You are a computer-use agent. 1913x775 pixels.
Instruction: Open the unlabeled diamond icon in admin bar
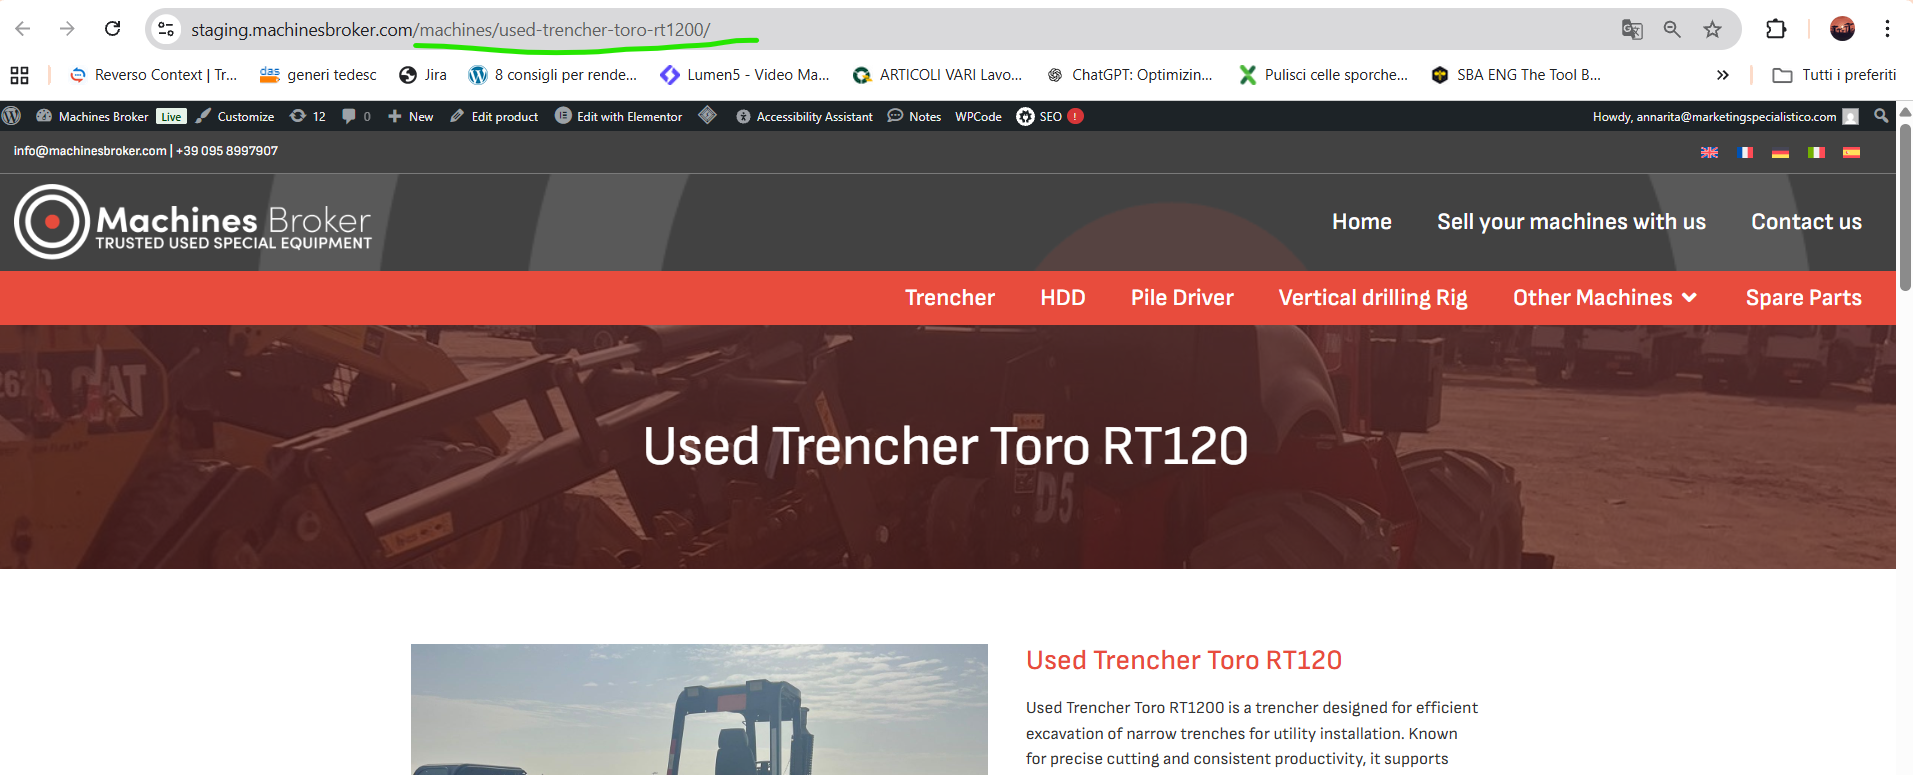(708, 116)
